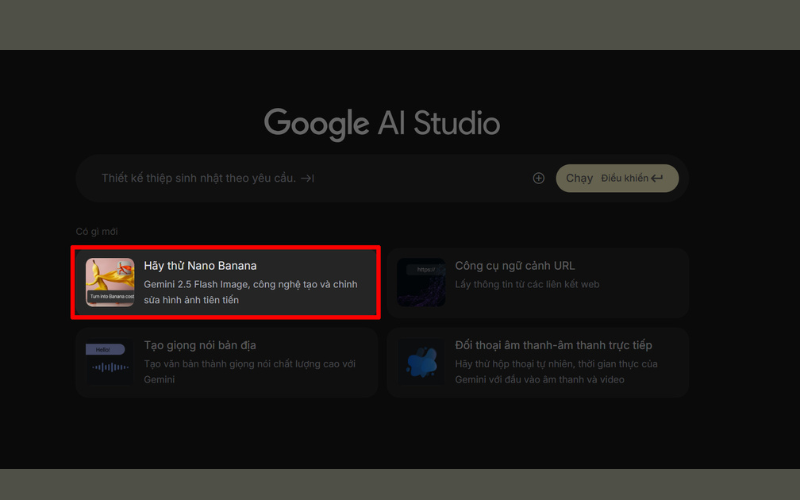Click the "Điều khiển" shortcut label
This screenshot has width=800, height=500.
coord(624,178)
